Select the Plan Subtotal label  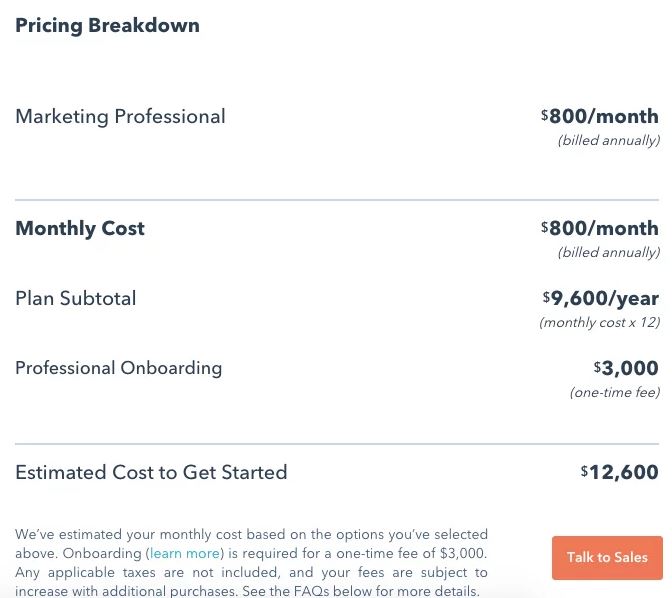click(x=75, y=298)
